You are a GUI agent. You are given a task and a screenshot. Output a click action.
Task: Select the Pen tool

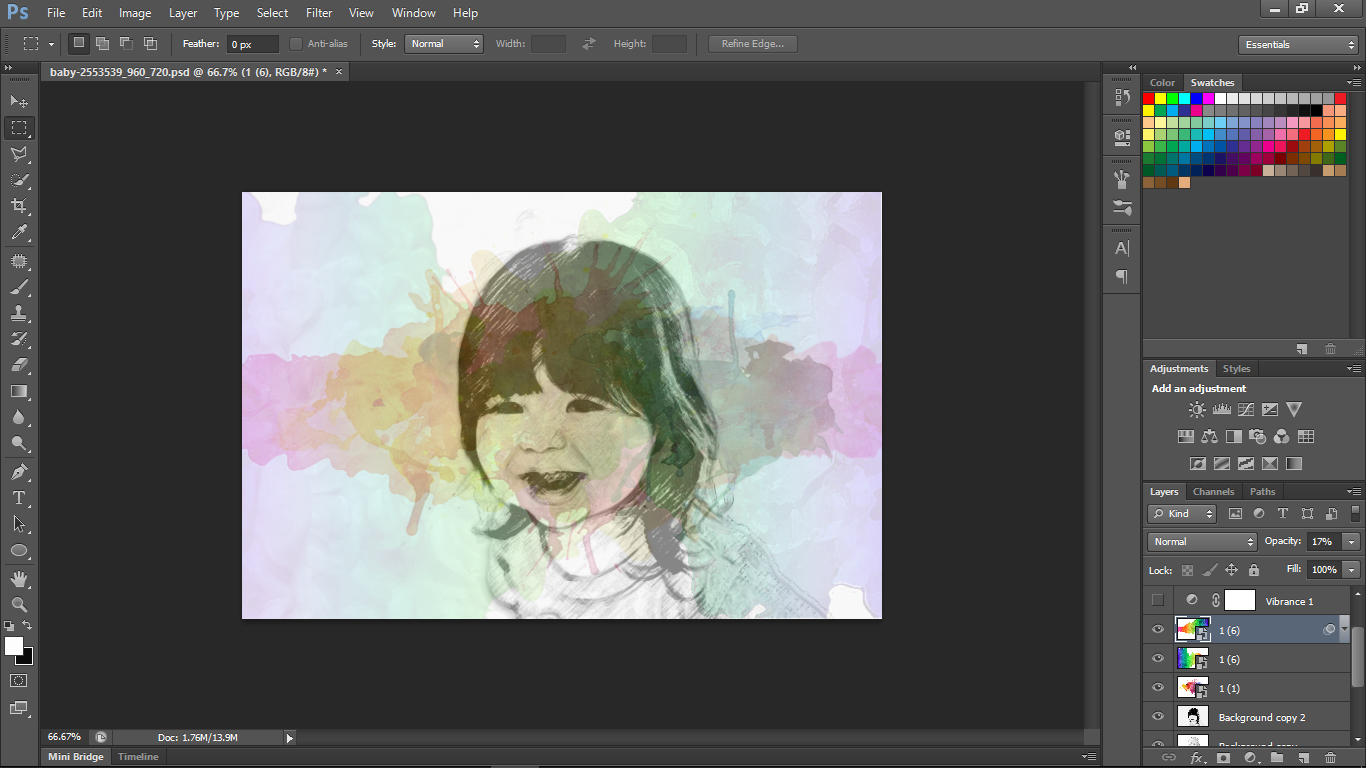point(19,472)
